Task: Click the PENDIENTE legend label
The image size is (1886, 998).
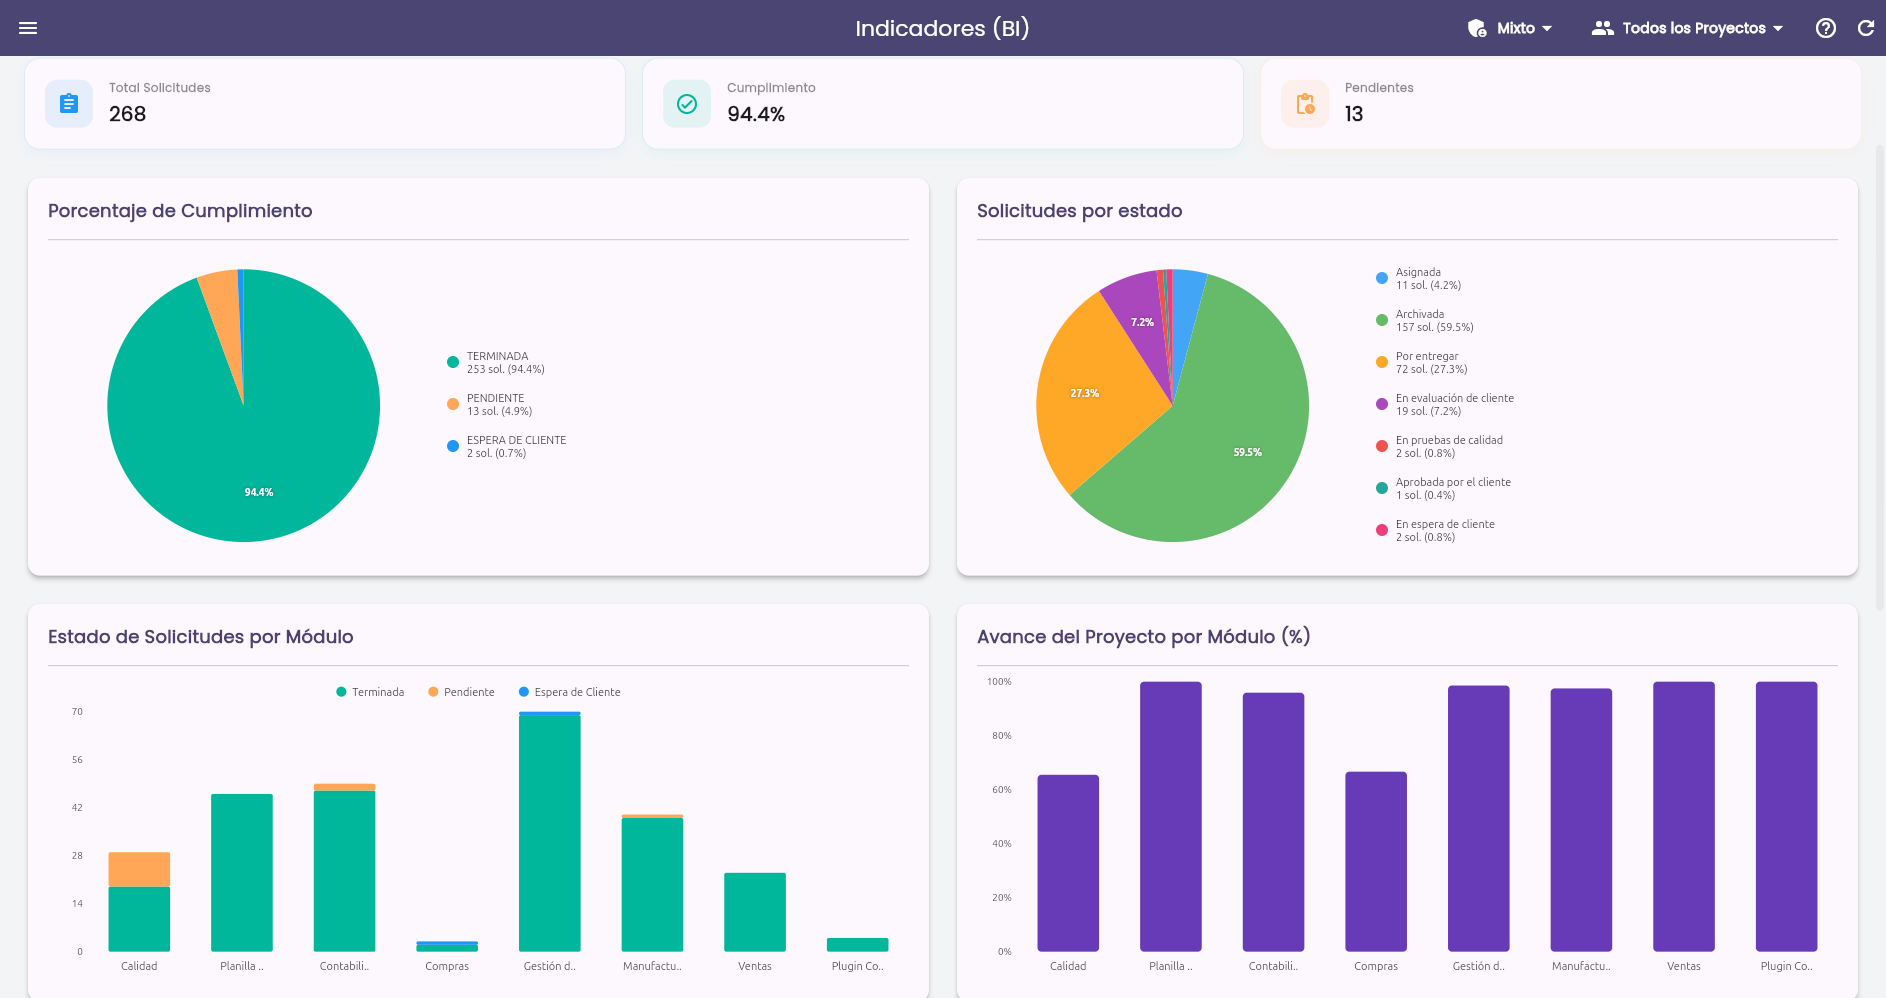Action: point(495,398)
